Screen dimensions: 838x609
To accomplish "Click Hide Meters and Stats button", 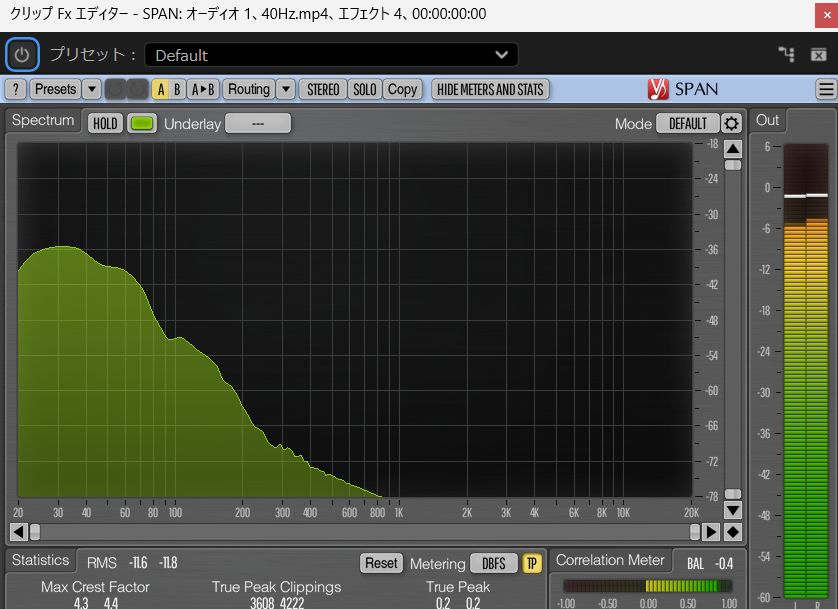I will click(x=490, y=89).
